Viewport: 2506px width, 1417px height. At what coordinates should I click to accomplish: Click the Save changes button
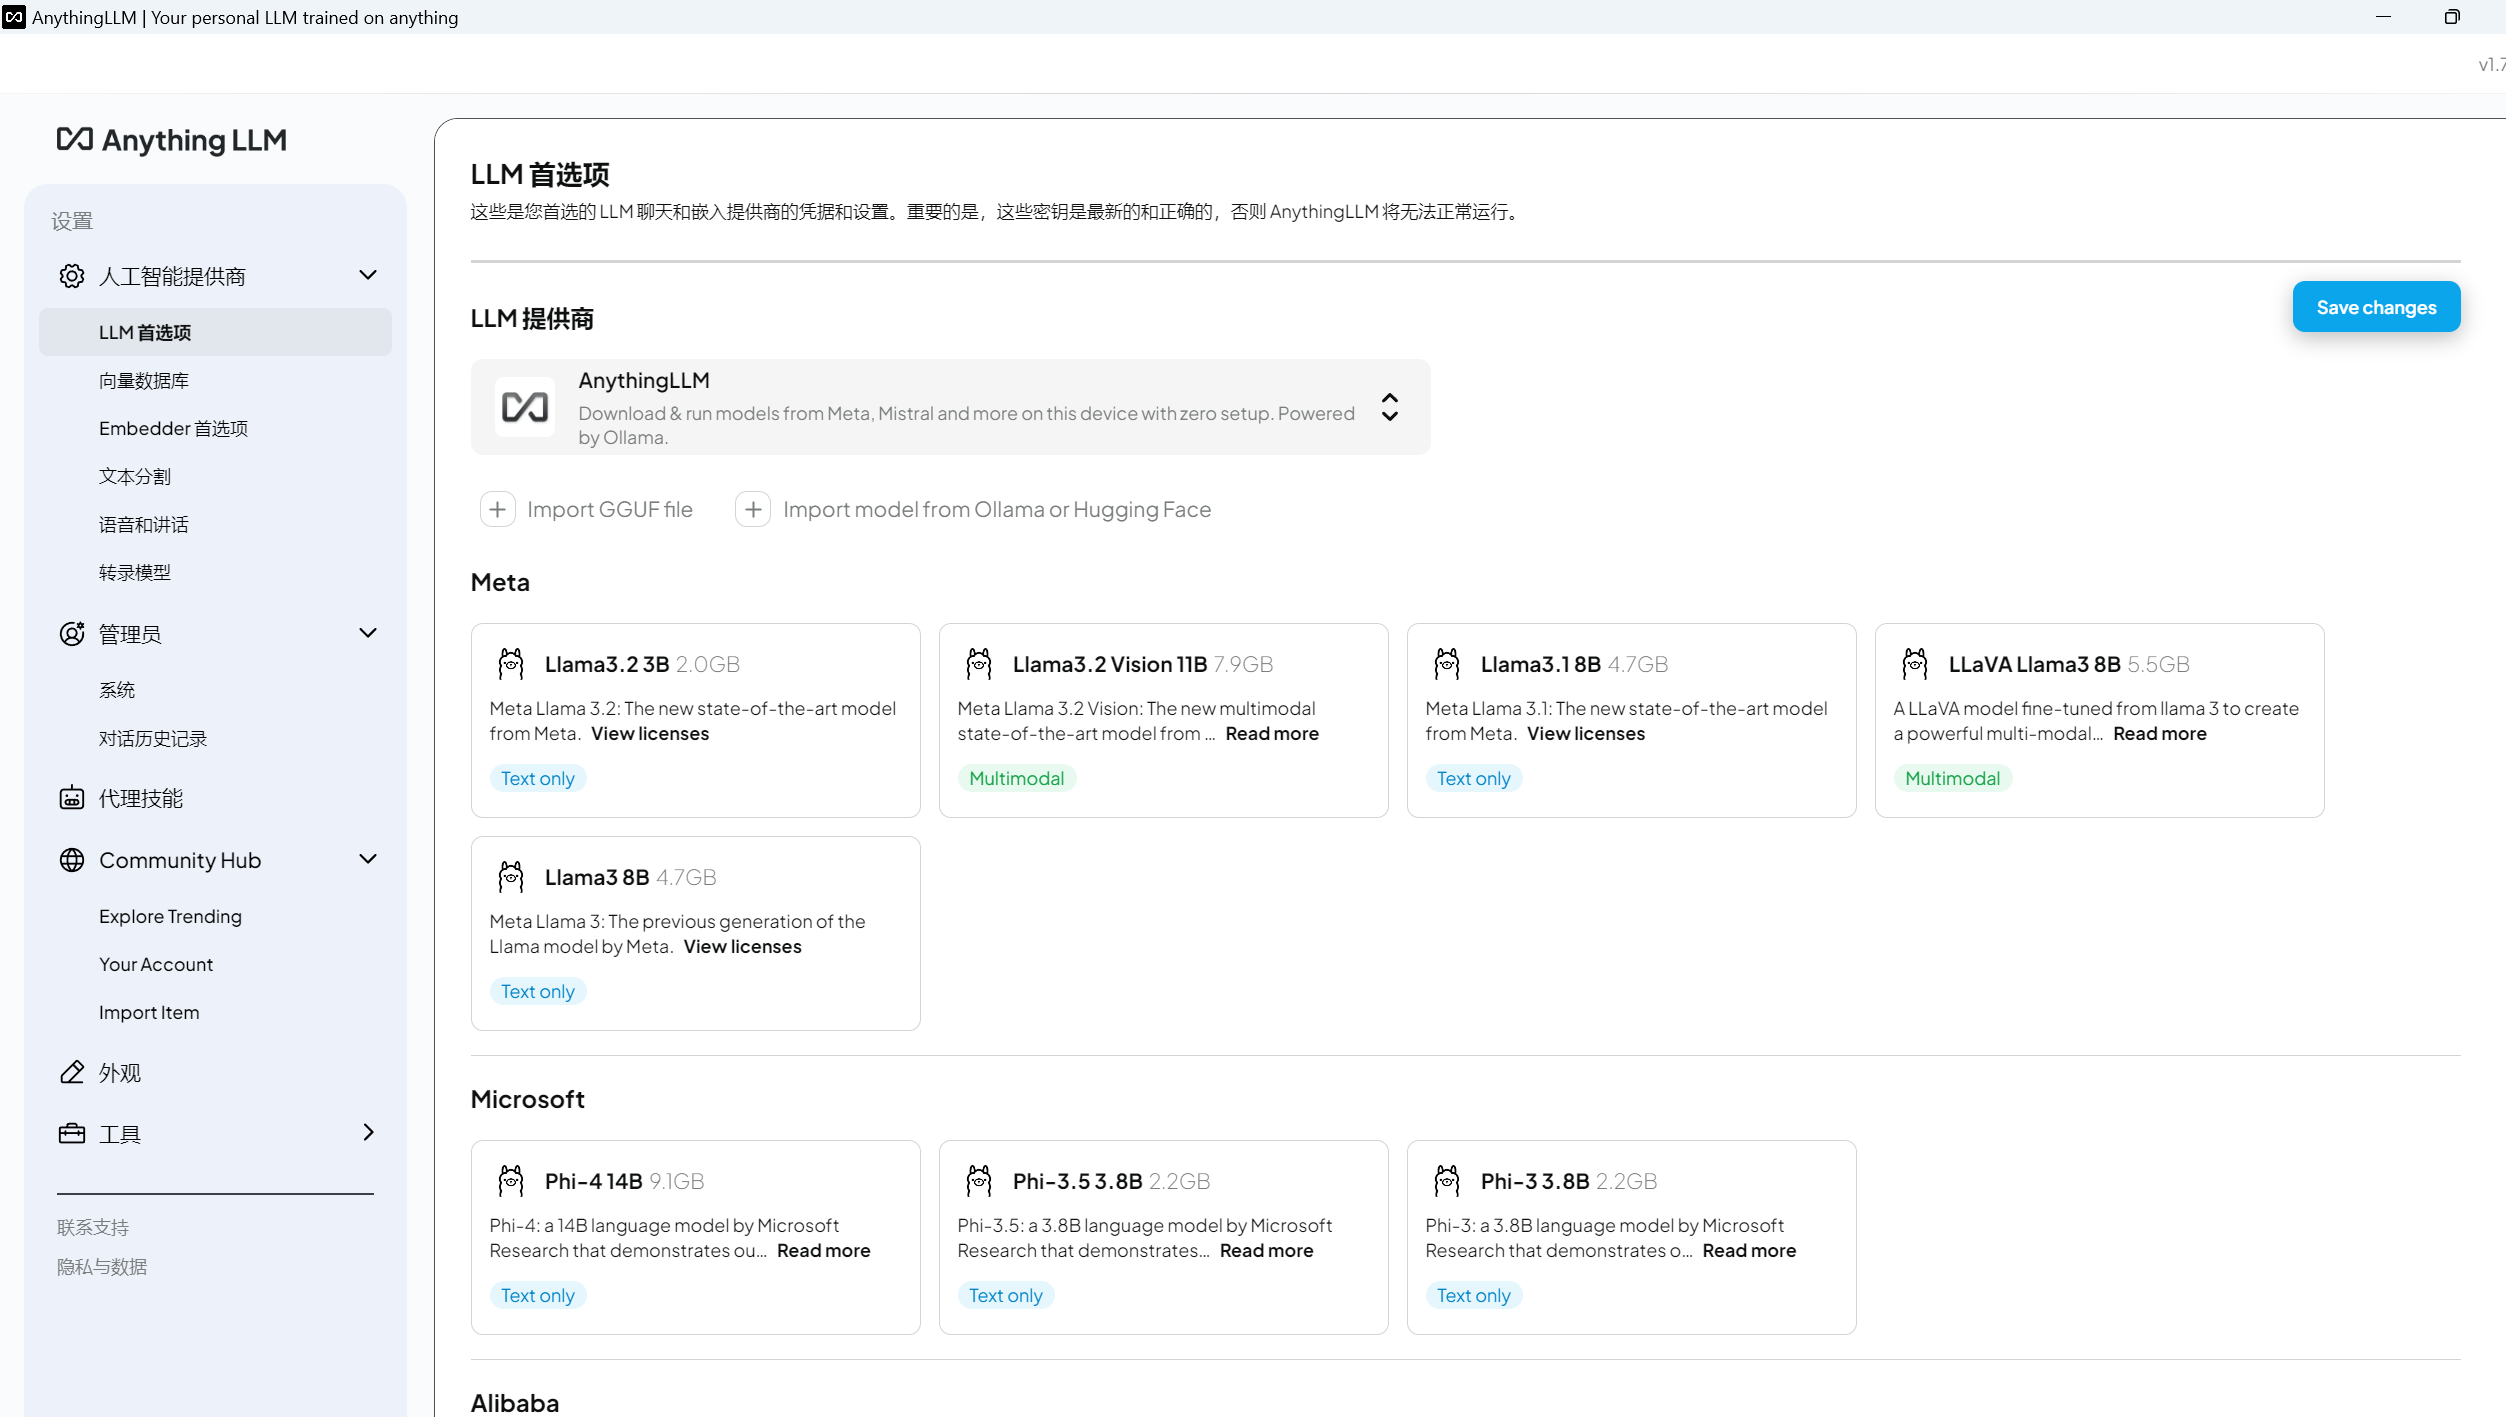click(x=2376, y=307)
